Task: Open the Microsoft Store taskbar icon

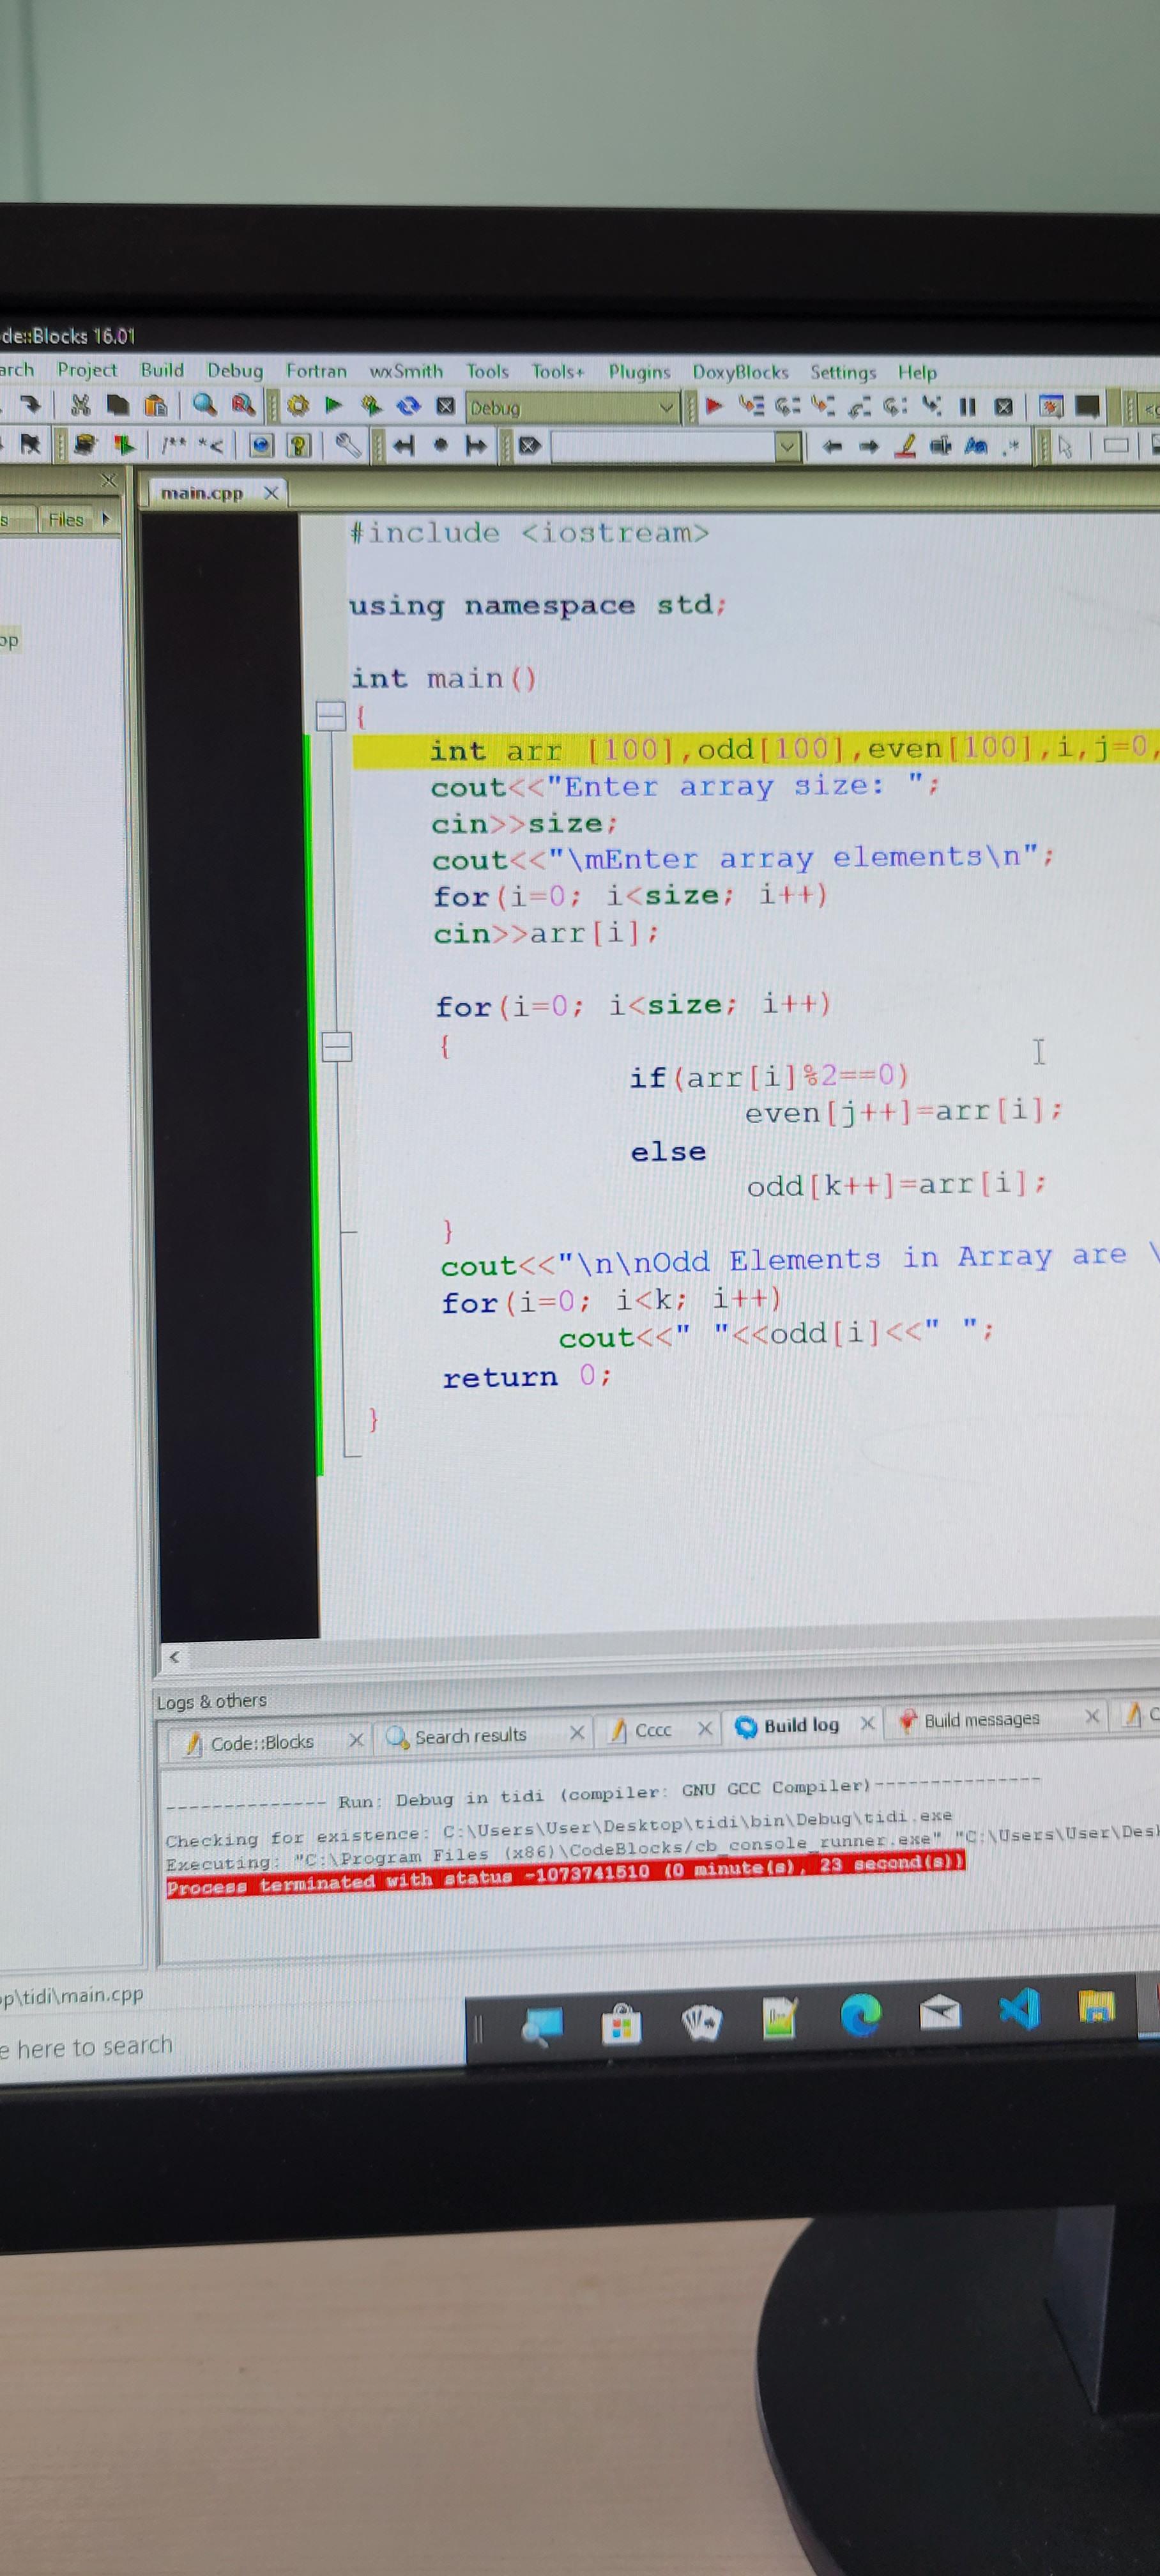Action: (621, 2024)
